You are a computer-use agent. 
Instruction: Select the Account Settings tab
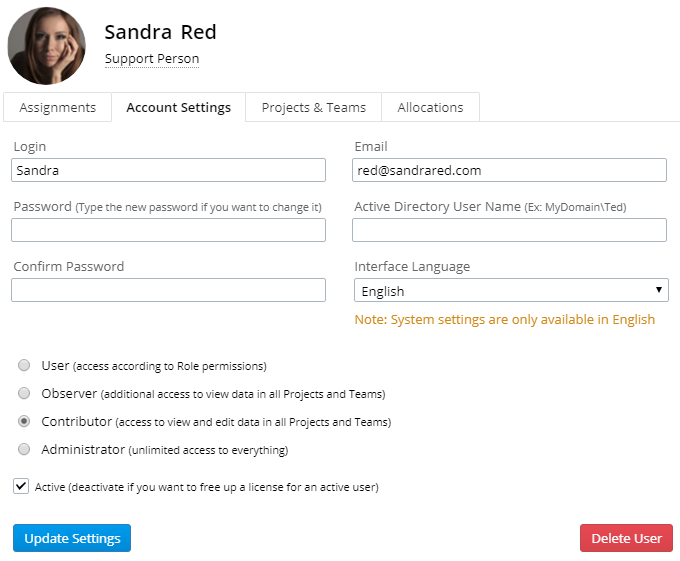pos(178,107)
